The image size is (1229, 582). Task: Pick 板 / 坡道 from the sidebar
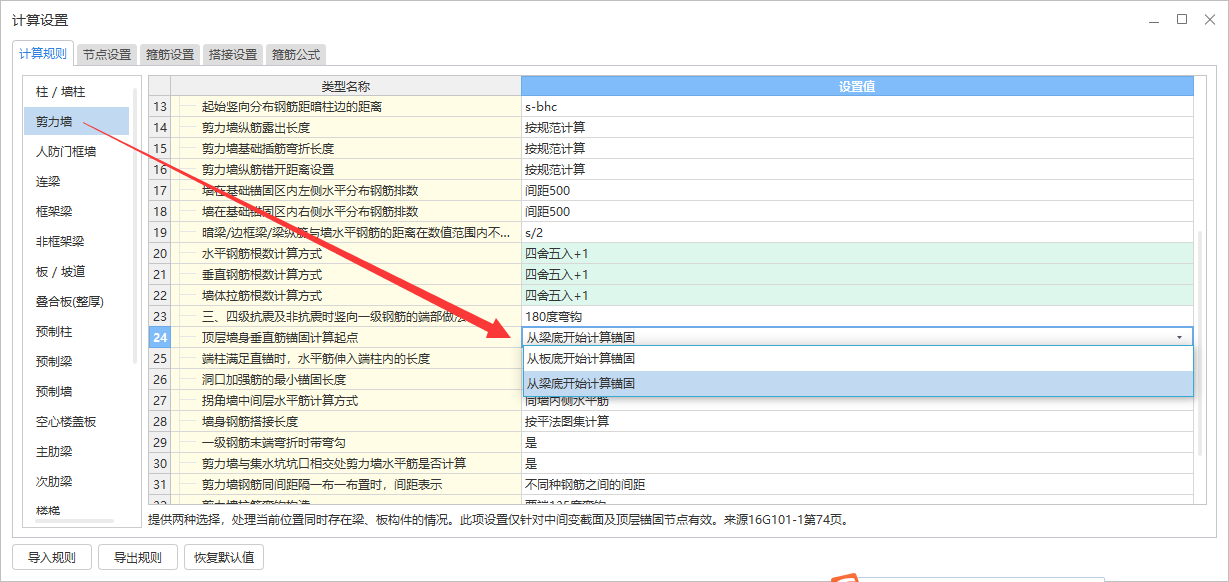click(x=77, y=271)
